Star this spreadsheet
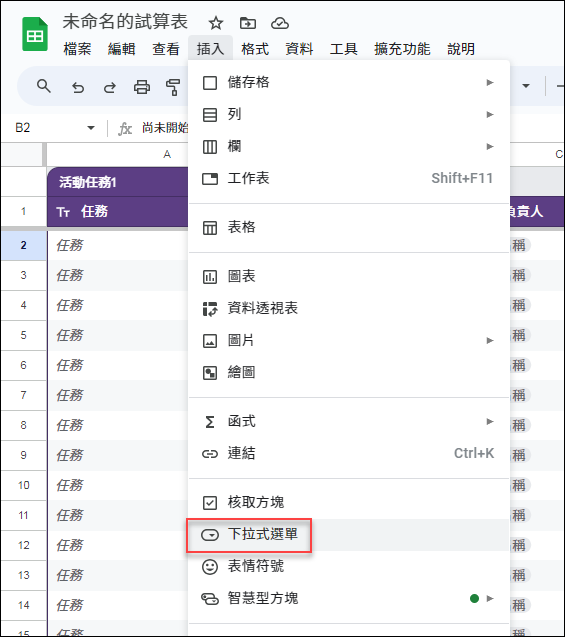565x637 pixels. click(216, 23)
